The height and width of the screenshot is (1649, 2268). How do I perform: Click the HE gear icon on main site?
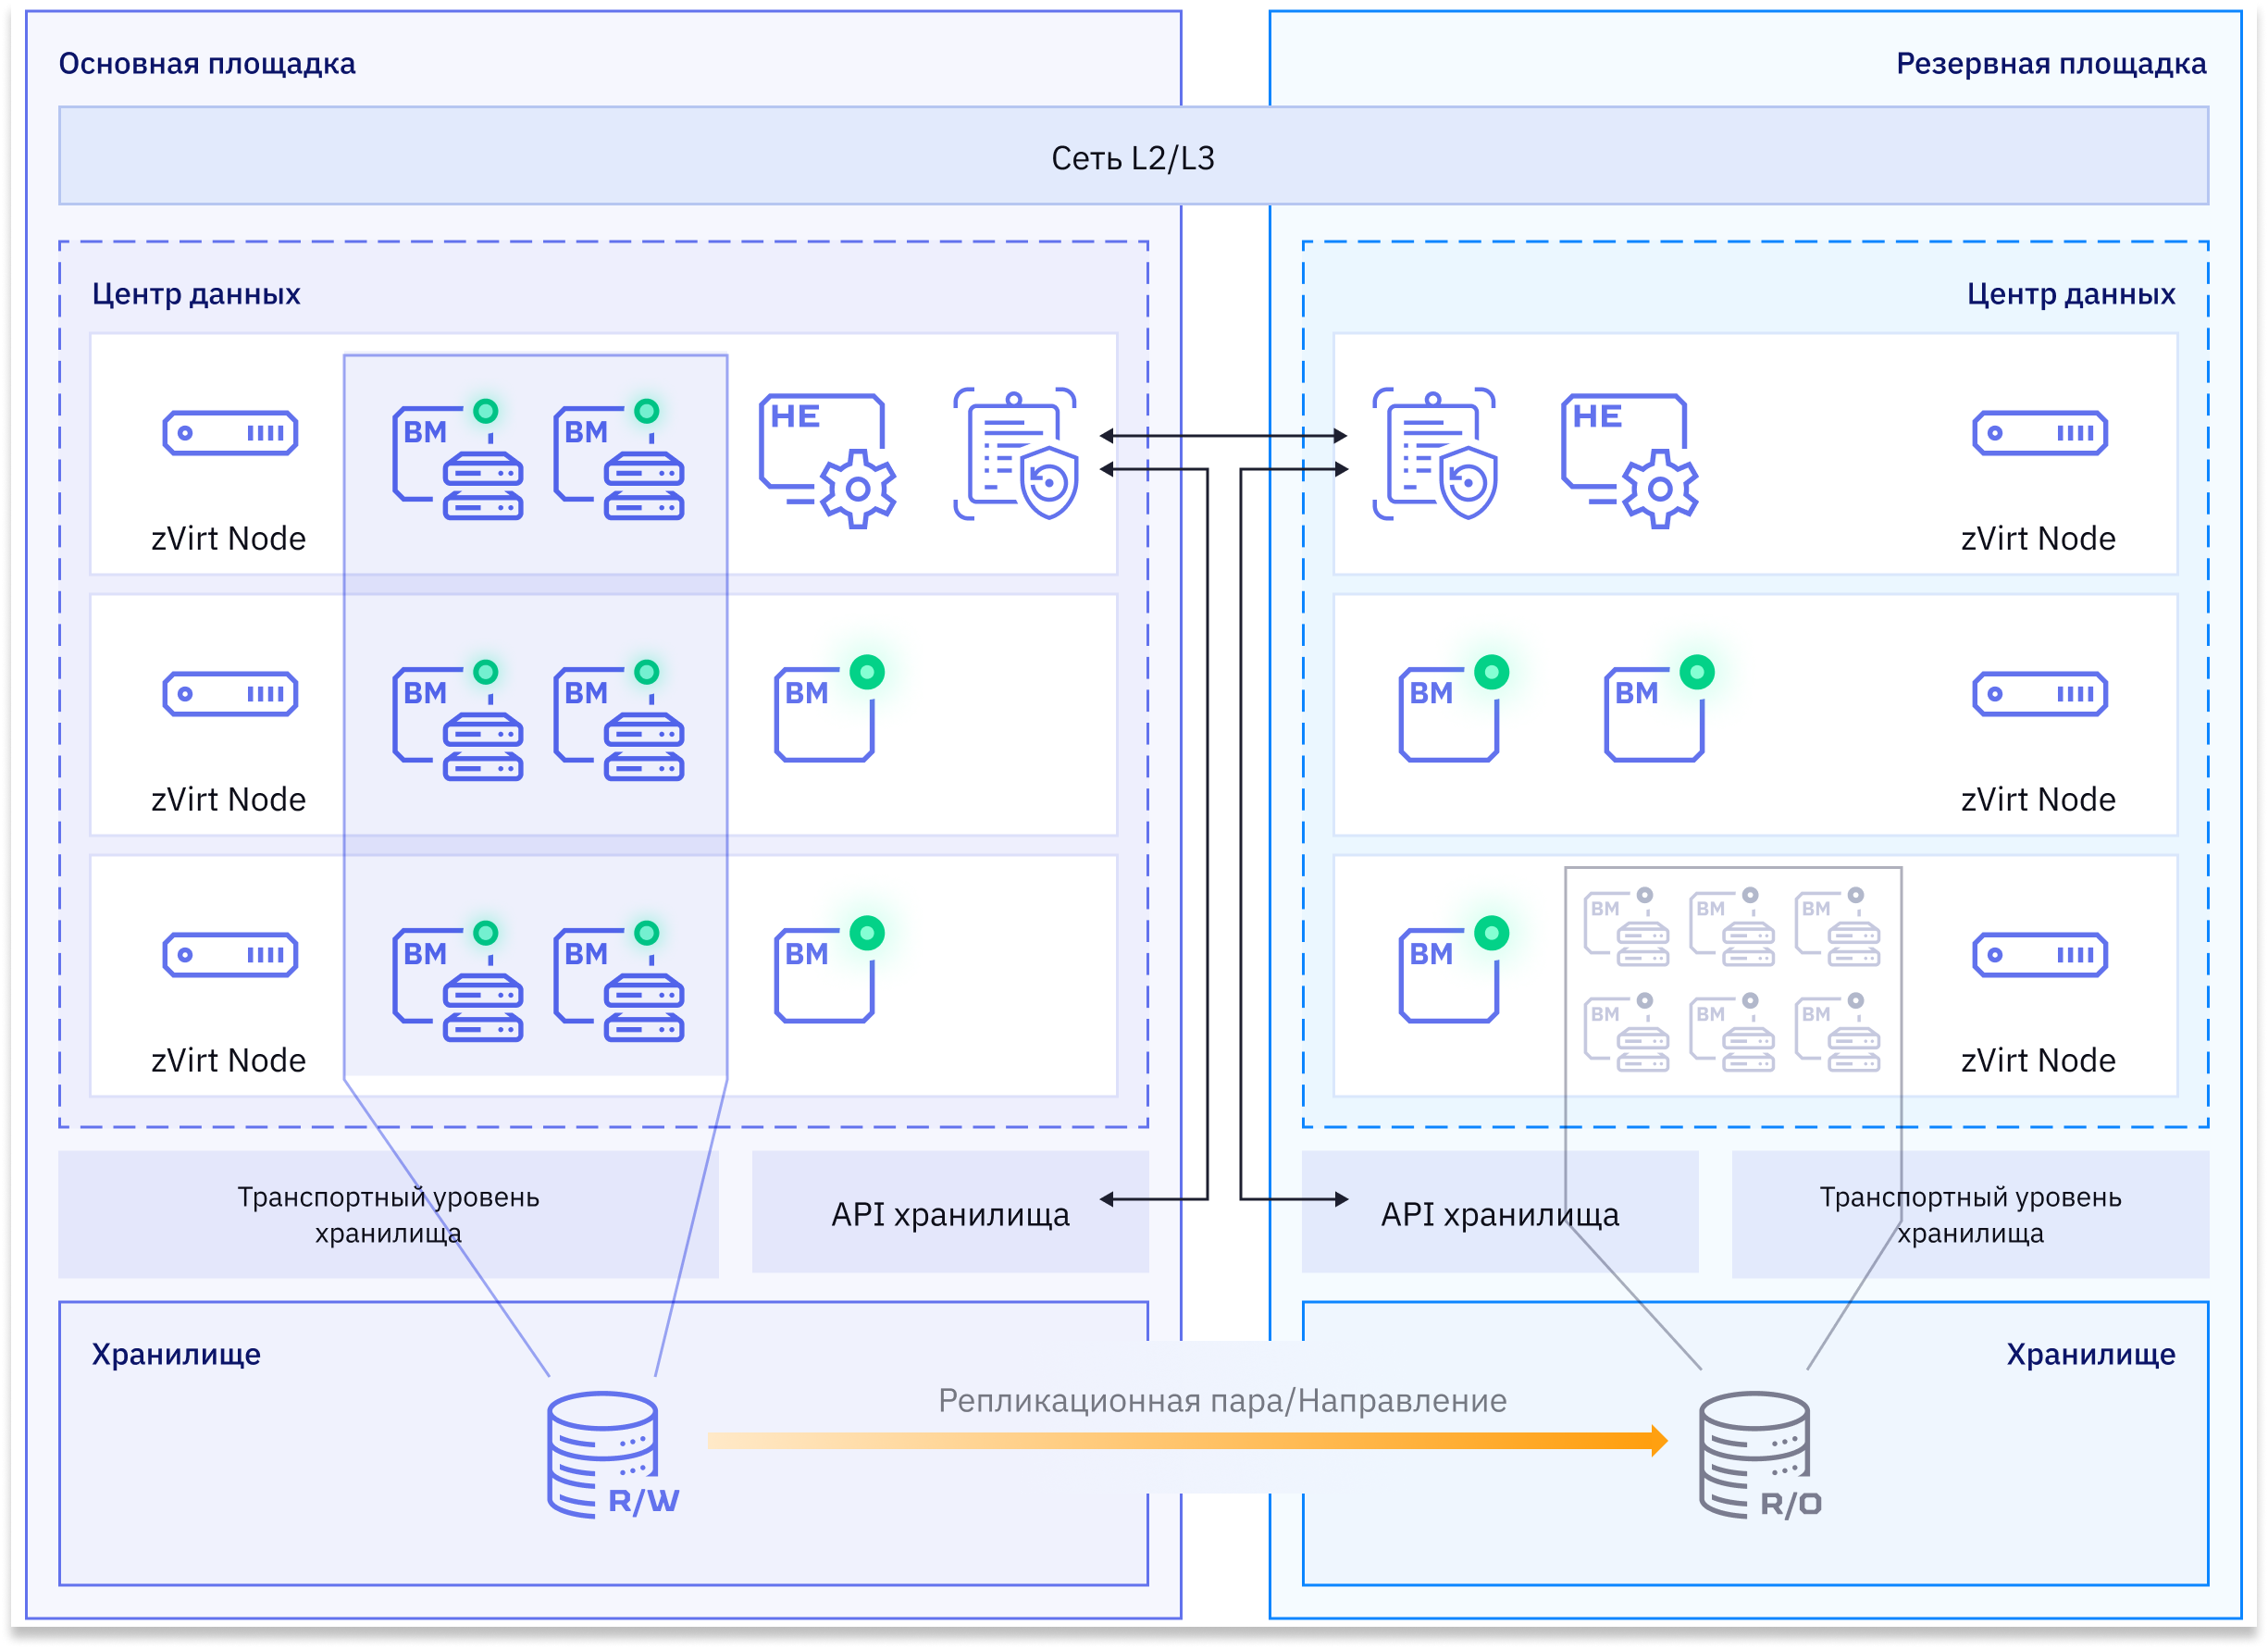827,461
